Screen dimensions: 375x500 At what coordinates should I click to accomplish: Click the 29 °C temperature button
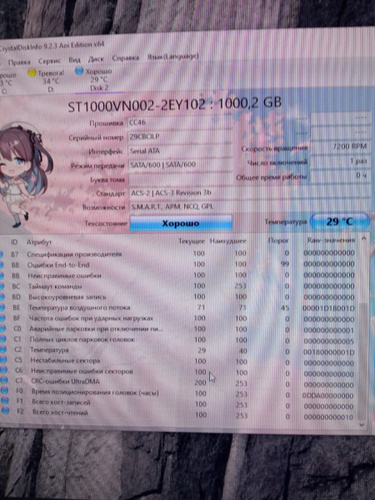point(339,221)
